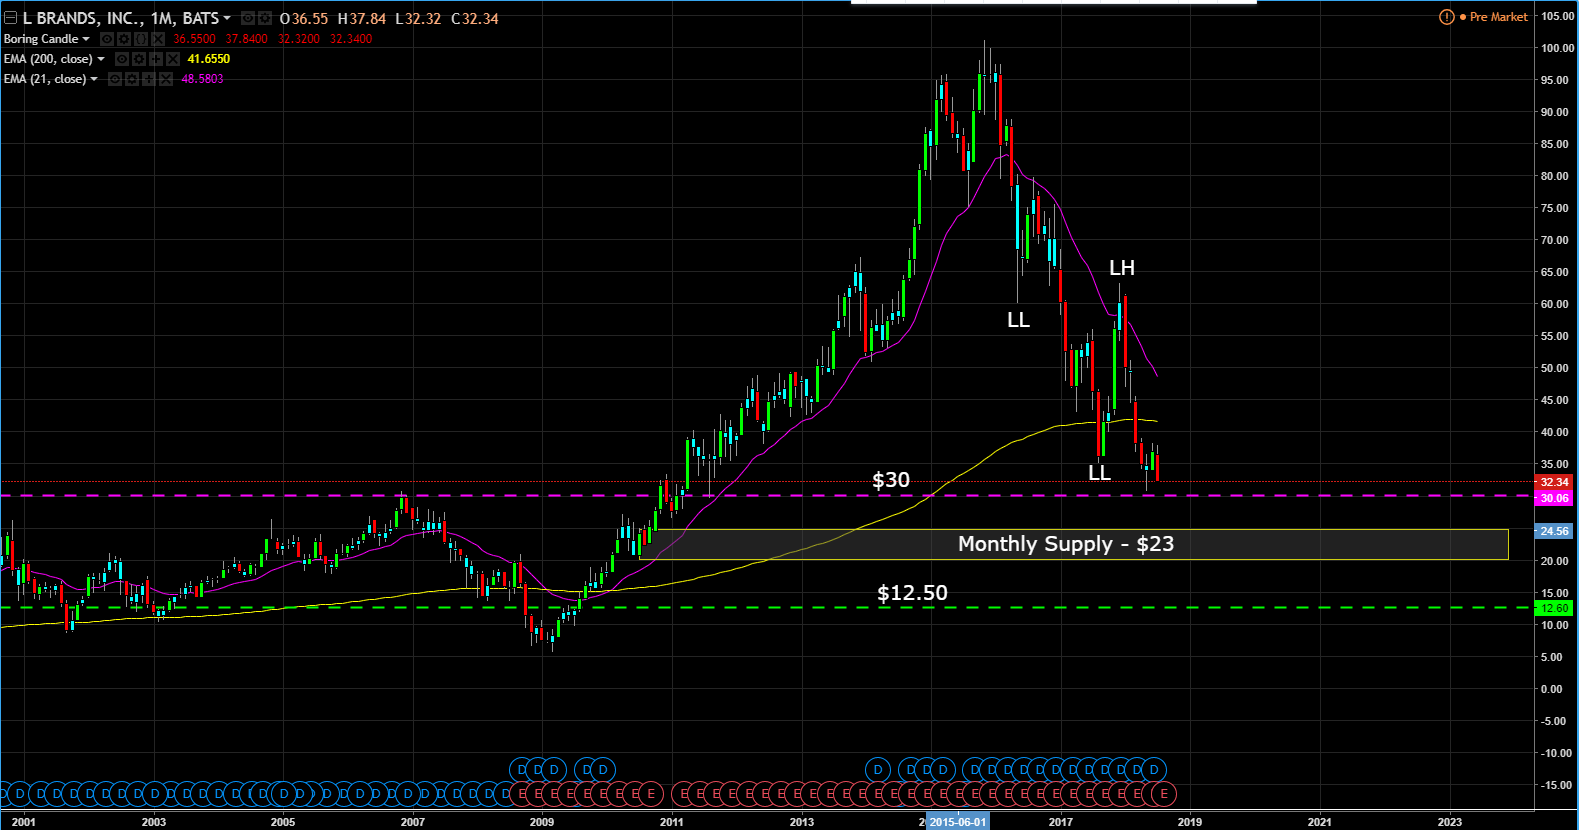The height and width of the screenshot is (830, 1579).
Task: Toggle visibility of the L BRANDS main series
Action: (x=248, y=18)
